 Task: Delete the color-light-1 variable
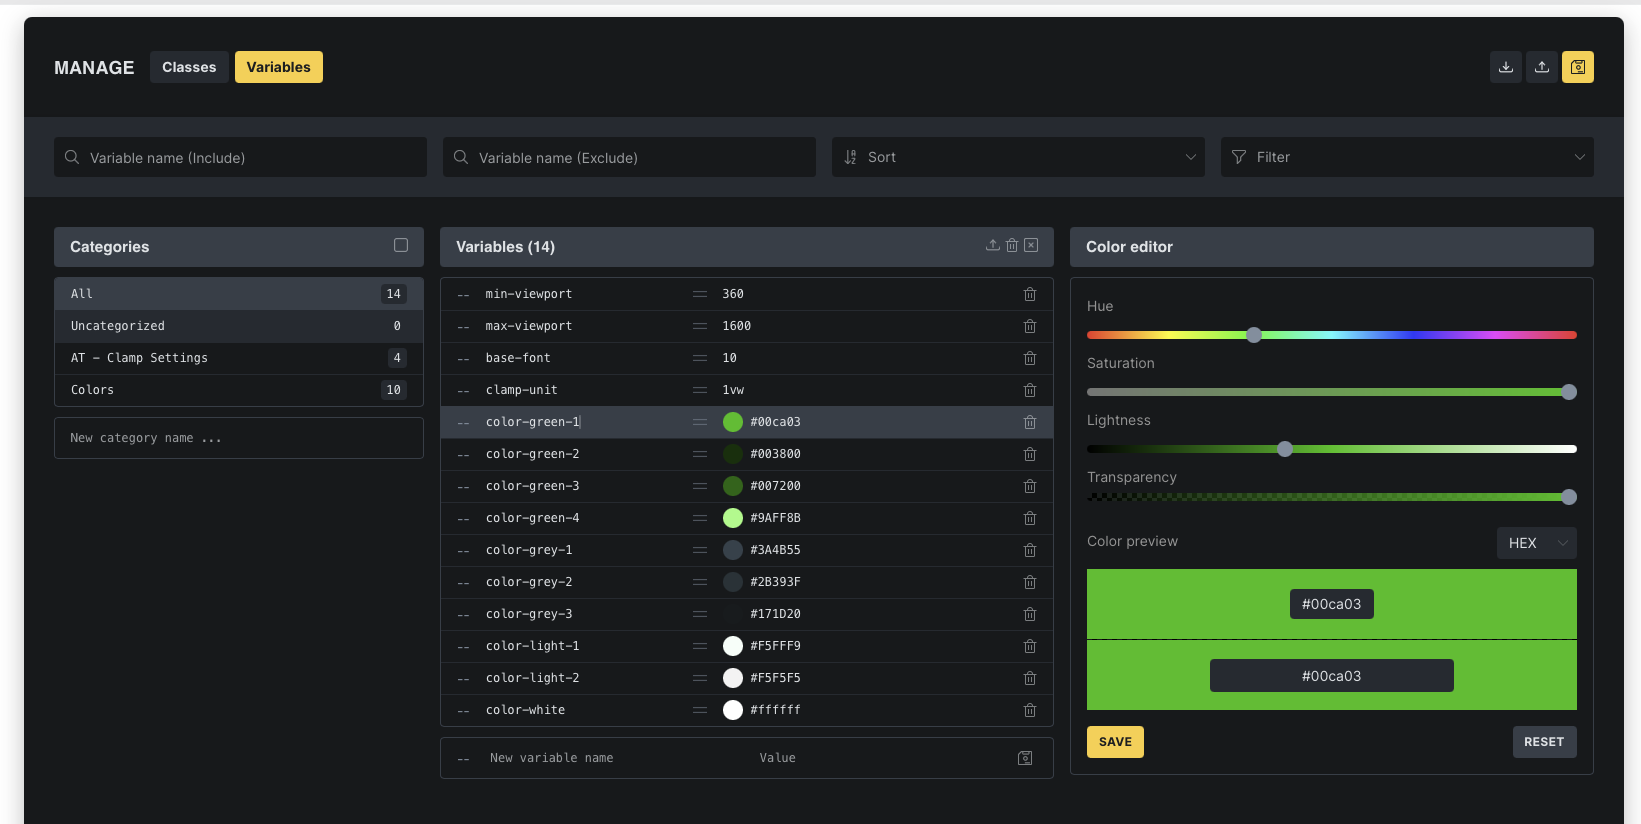(1030, 646)
